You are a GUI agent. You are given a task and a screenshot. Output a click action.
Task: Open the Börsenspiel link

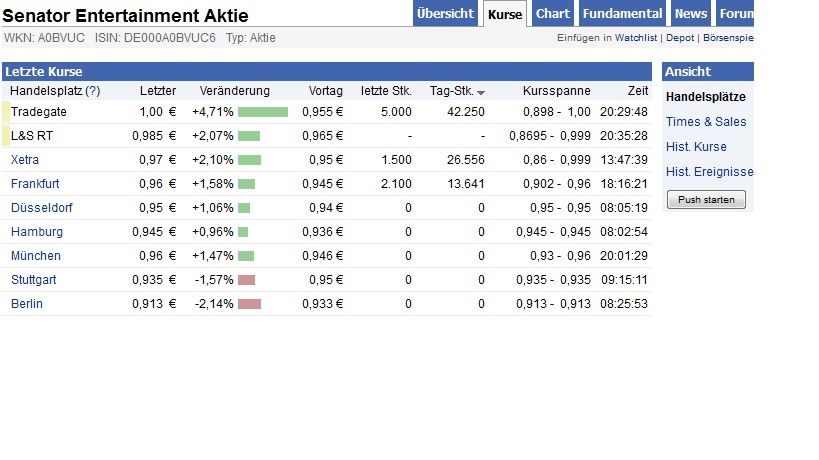728,38
